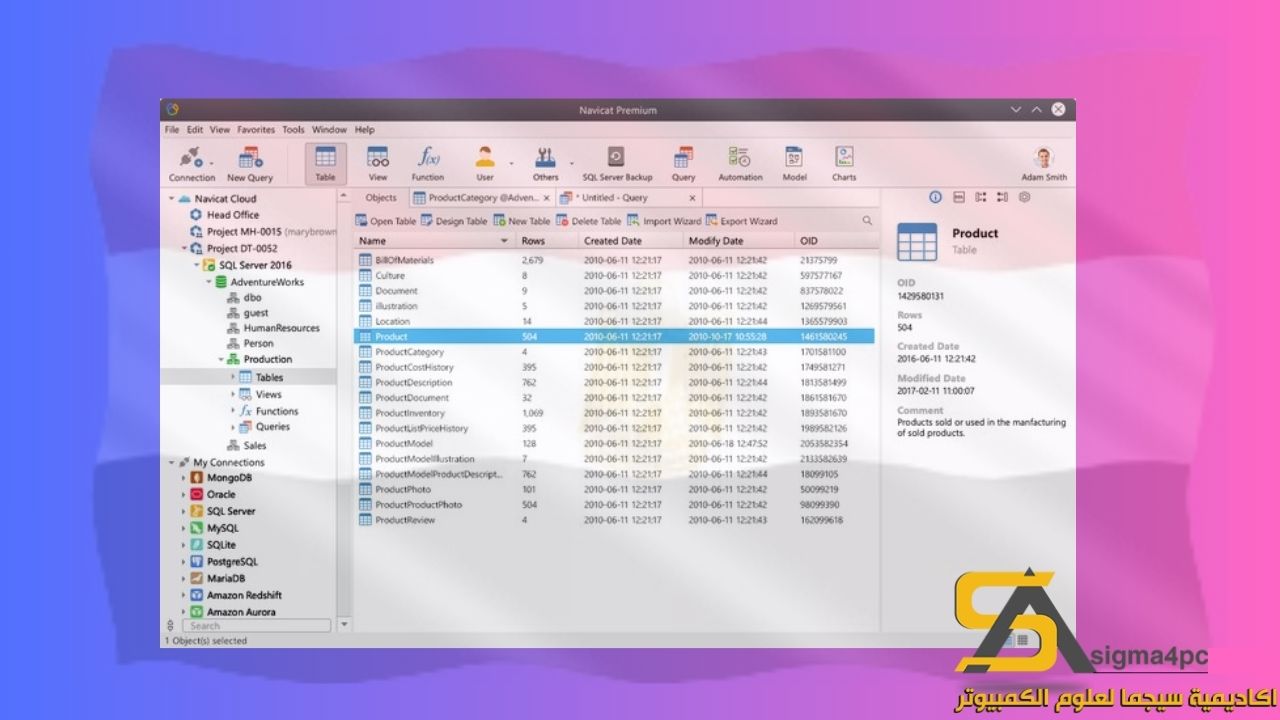Open the View toolbar button
The width and height of the screenshot is (1280, 720).
(x=378, y=164)
